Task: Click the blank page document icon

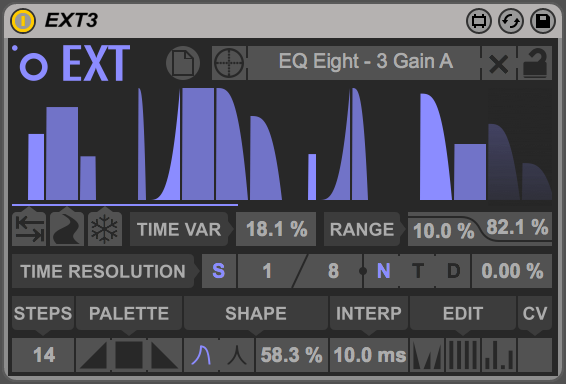Action: pyautogui.click(x=183, y=63)
